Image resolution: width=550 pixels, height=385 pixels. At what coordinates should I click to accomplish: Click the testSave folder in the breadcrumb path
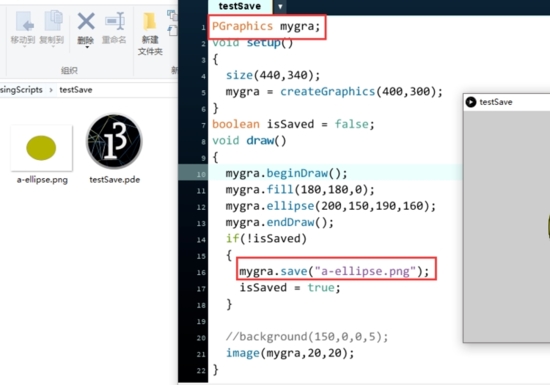(76, 90)
